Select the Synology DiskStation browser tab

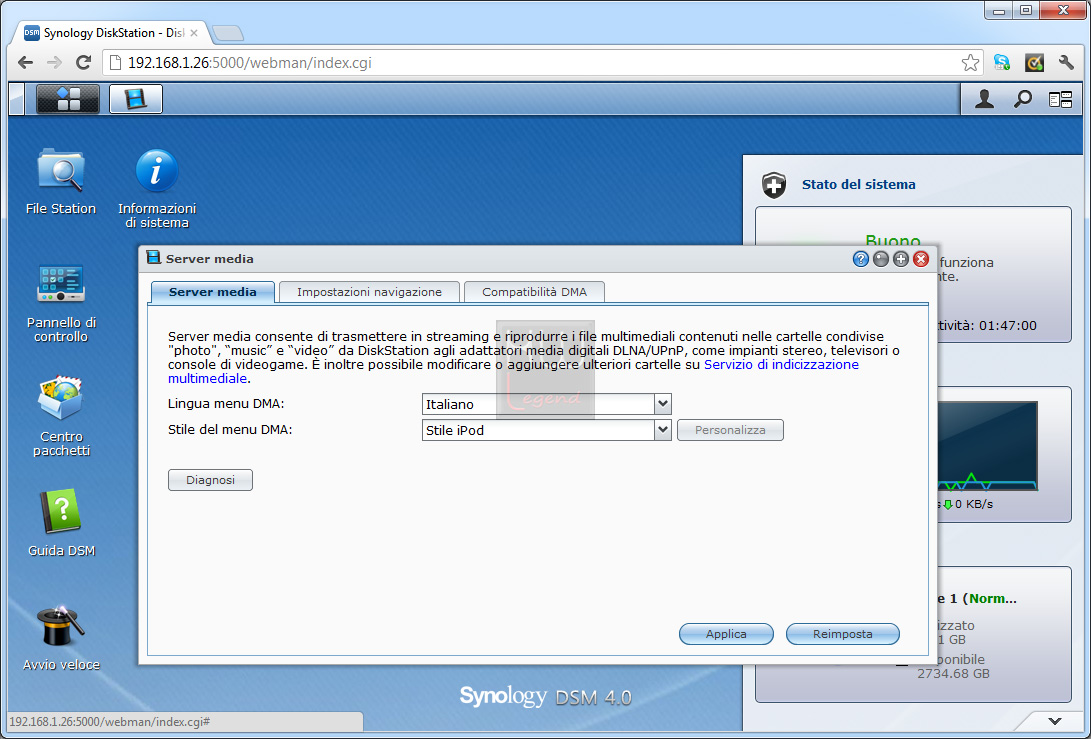[113, 33]
